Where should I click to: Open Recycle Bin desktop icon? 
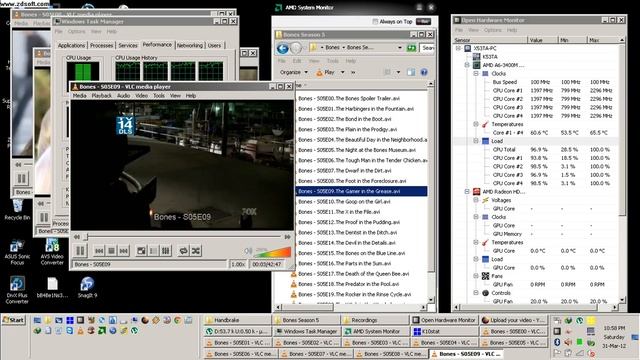pos(17,209)
